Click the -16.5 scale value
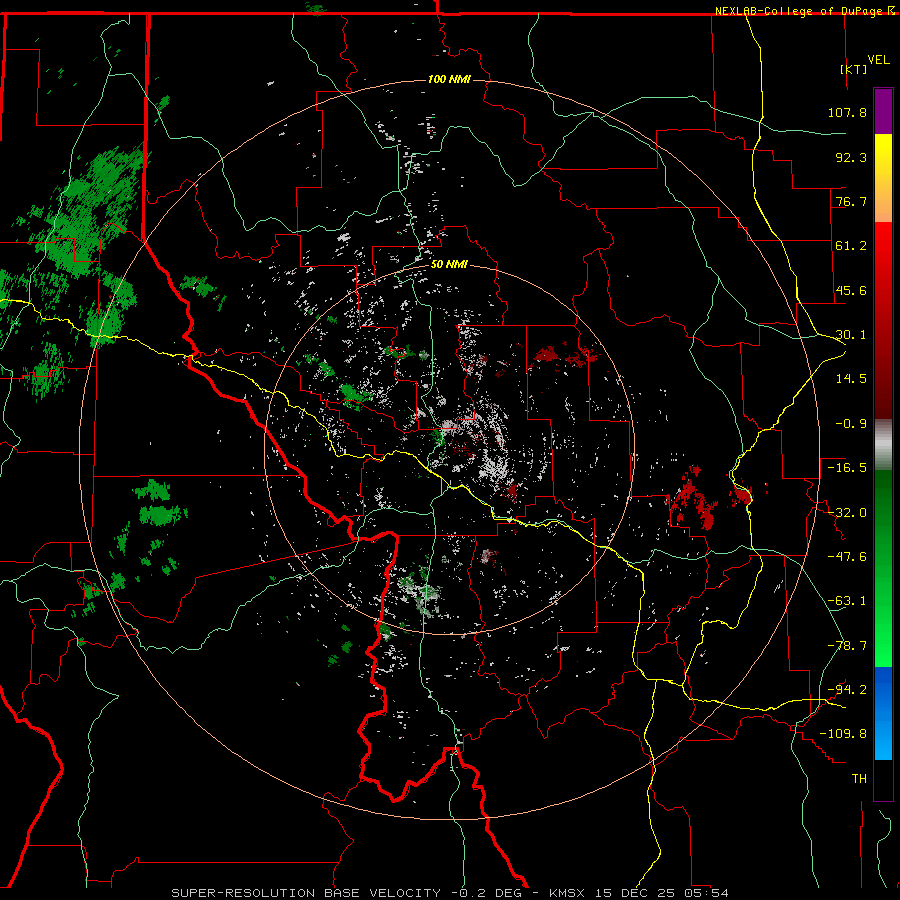This screenshot has width=900, height=900. 847,468
